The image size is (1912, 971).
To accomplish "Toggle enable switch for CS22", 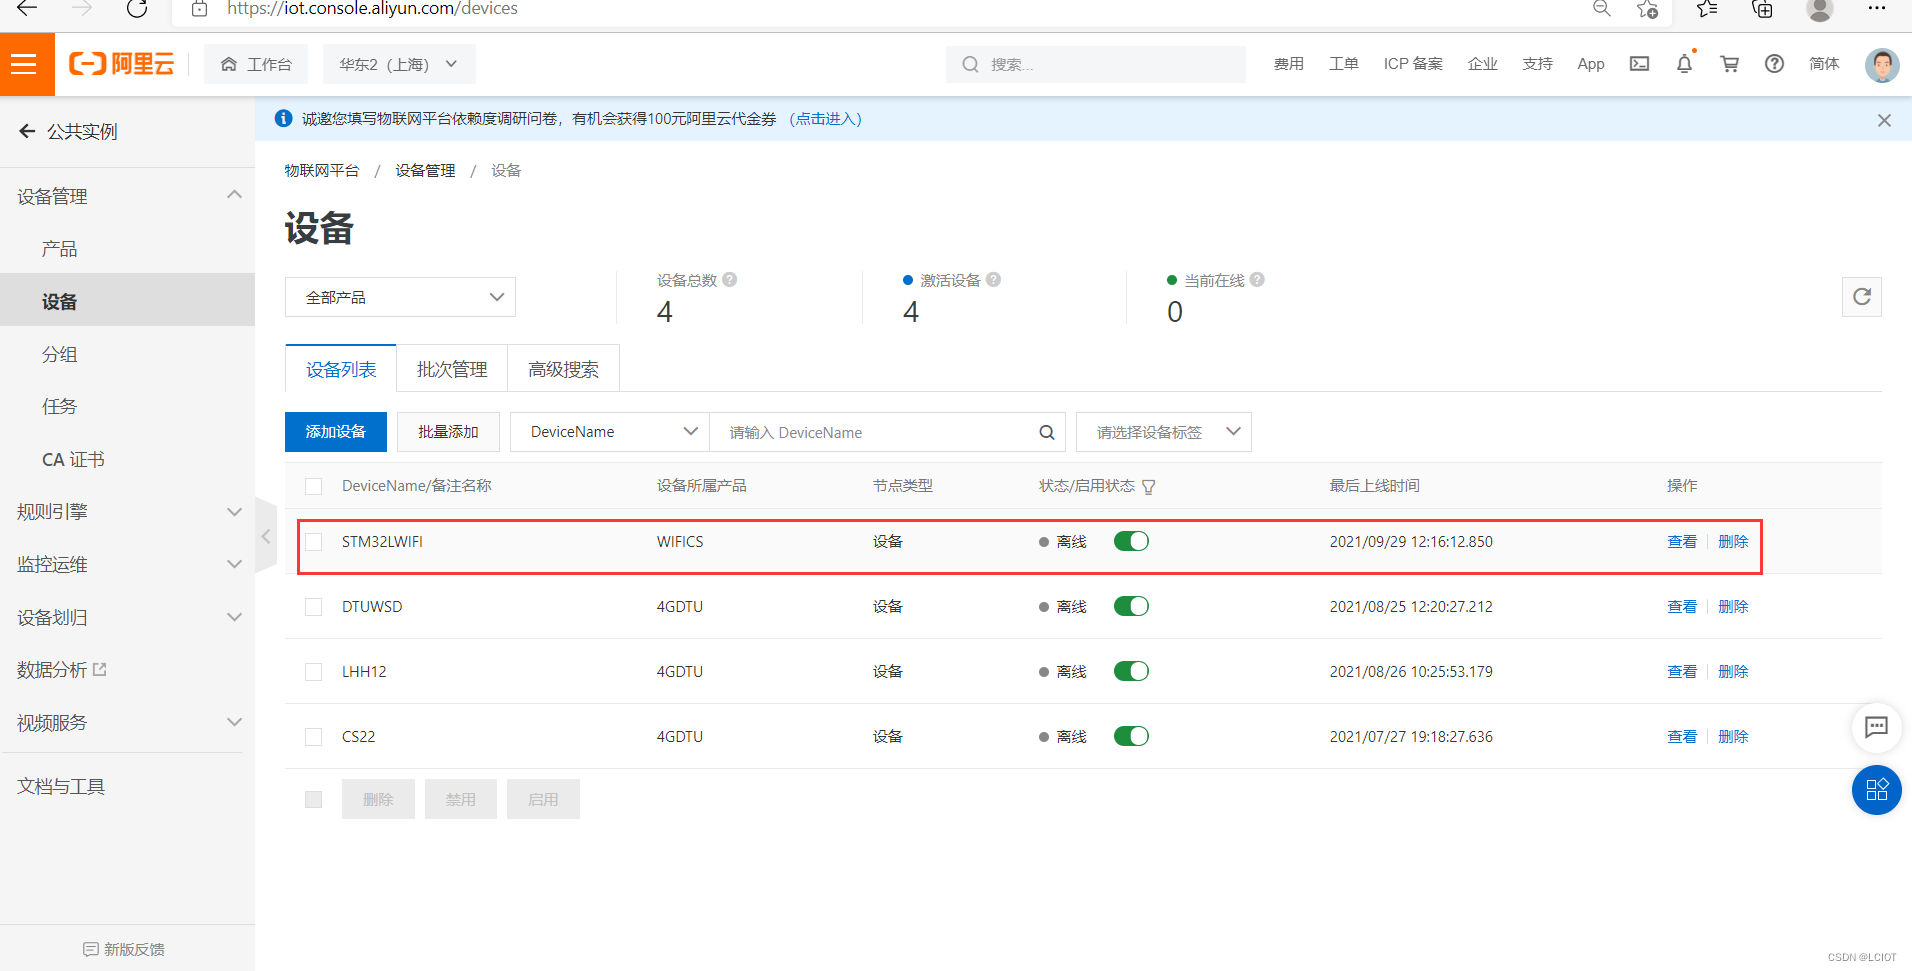I will point(1131,736).
